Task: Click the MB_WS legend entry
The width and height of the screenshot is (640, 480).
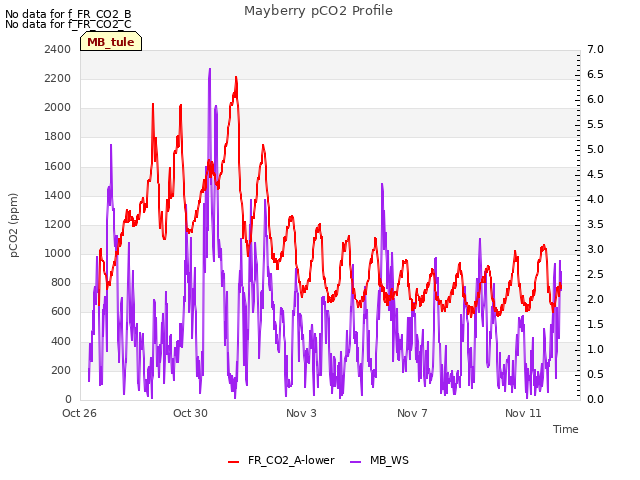Action: tap(379, 460)
